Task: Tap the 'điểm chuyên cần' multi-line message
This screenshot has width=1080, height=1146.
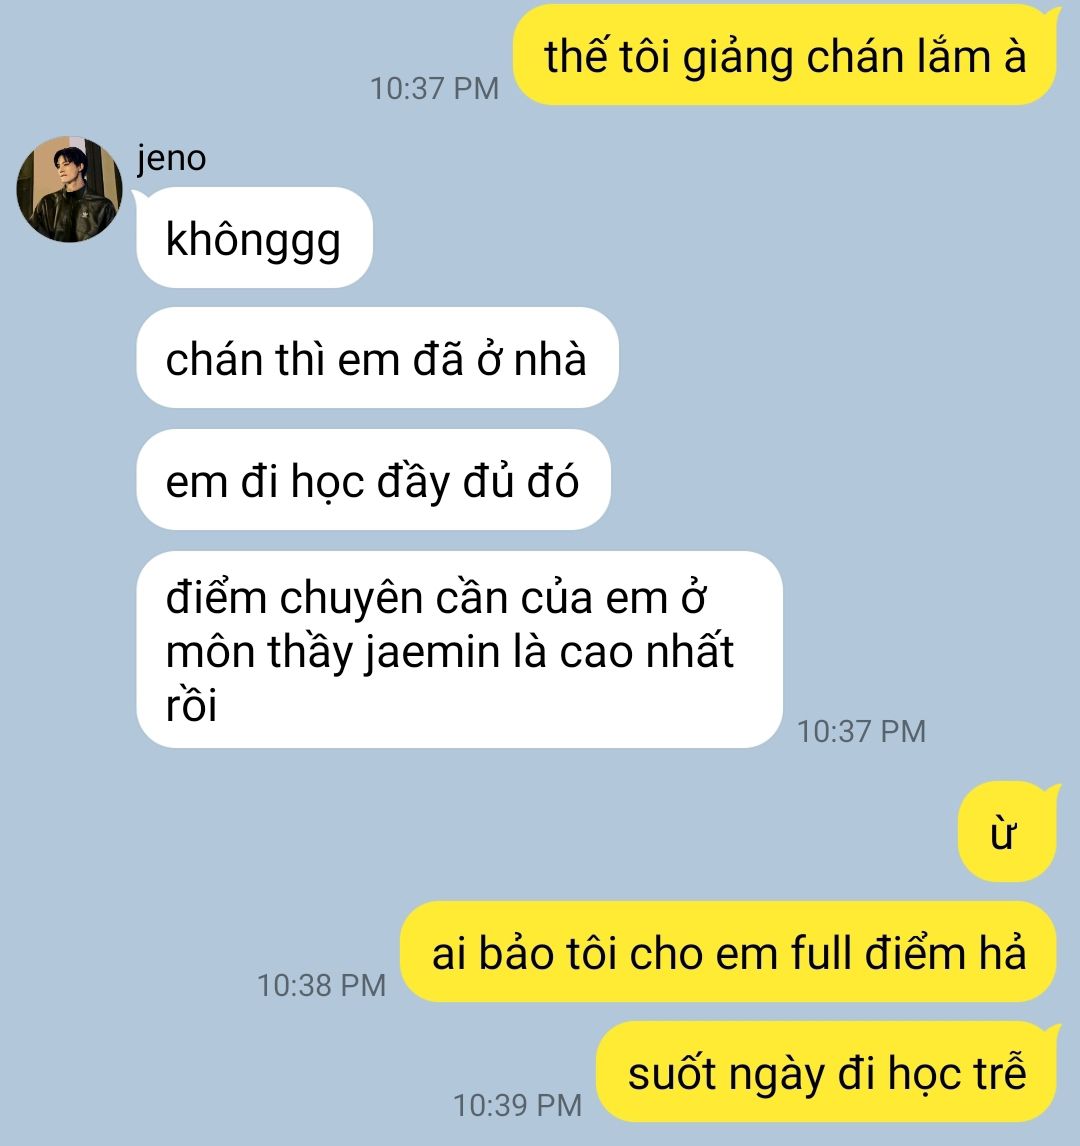Action: [459, 650]
